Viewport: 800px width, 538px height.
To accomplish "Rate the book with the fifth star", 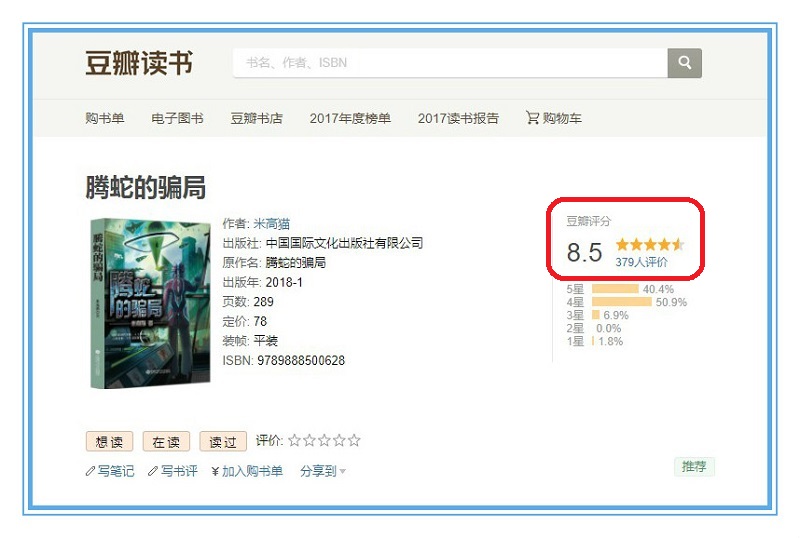I will tap(354, 441).
